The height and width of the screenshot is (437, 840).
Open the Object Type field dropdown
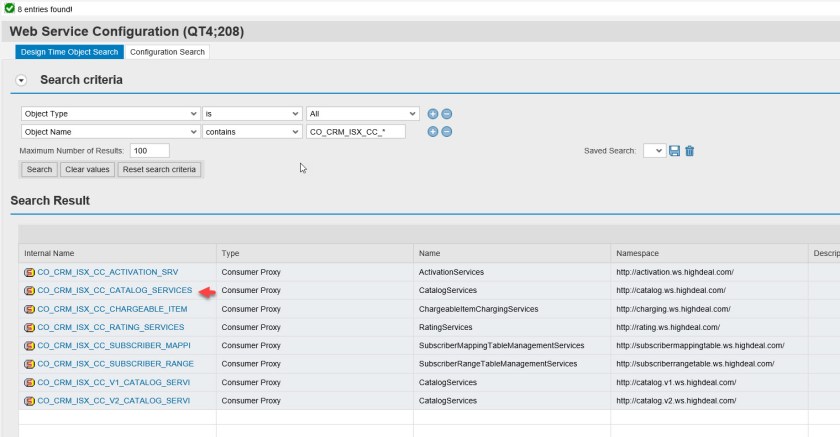193,114
